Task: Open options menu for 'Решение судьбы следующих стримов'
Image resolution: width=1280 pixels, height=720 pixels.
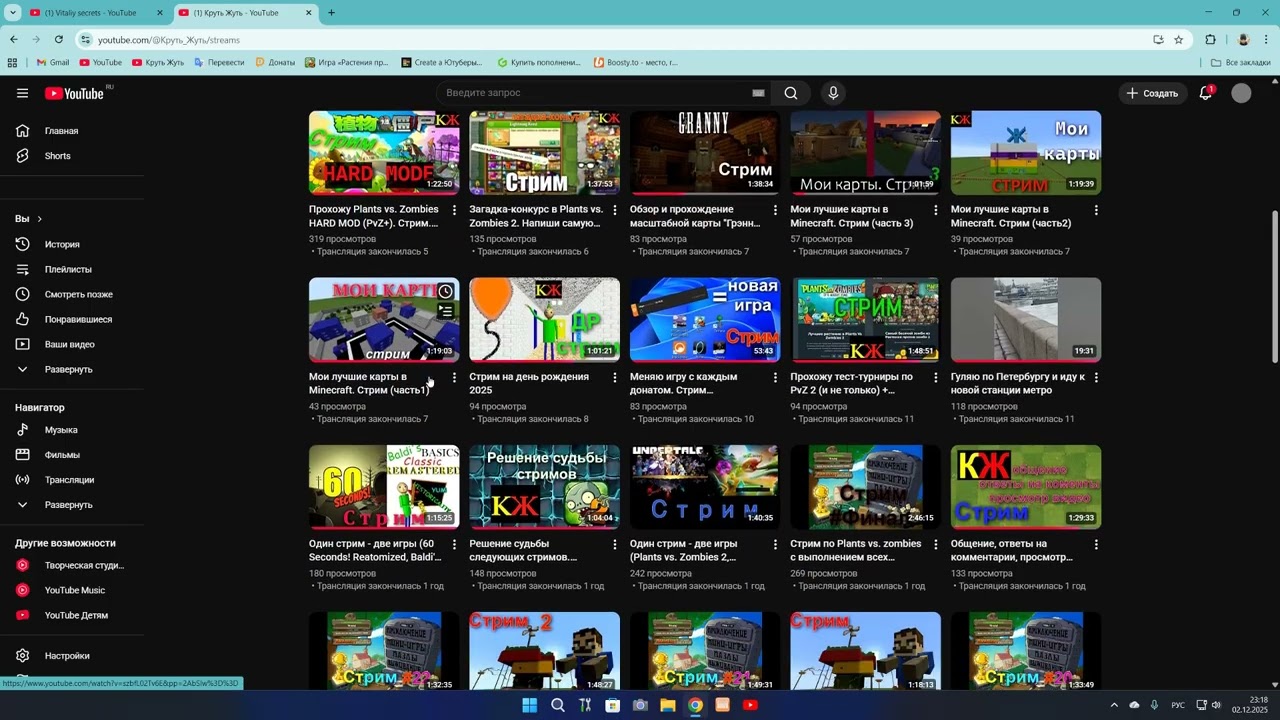Action: [x=615, y=545]
